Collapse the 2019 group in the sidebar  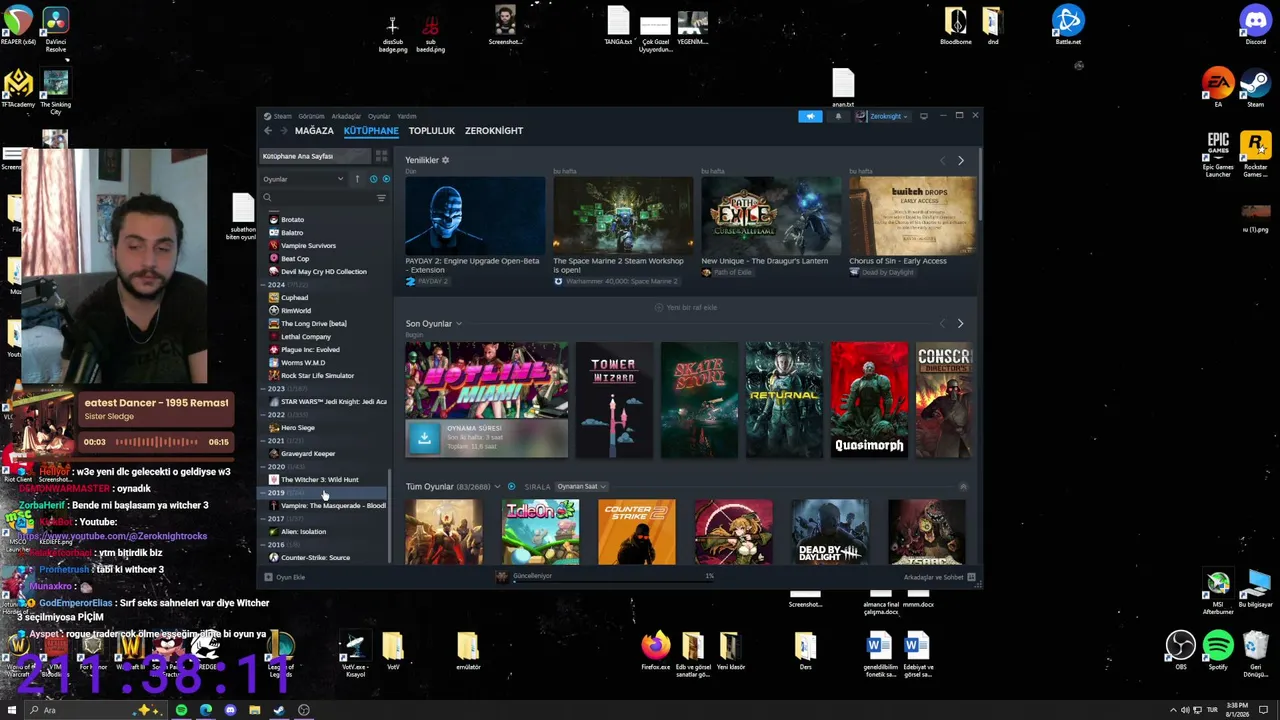click(x=265, y=493)
